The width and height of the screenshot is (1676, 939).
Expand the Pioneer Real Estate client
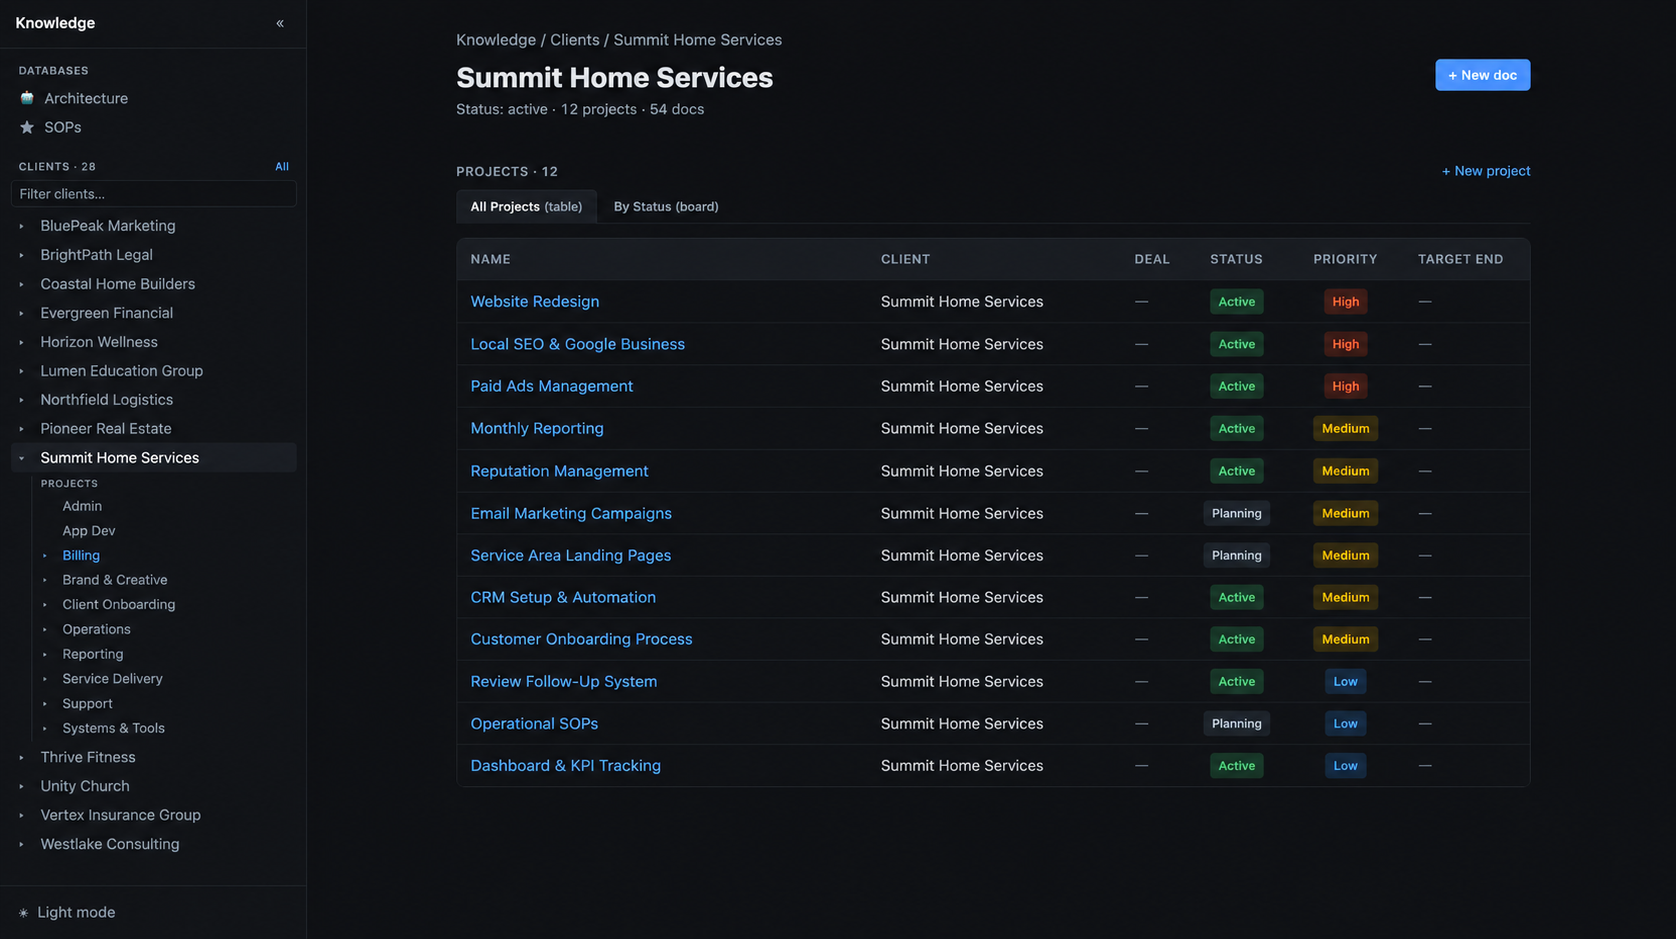[x=22, y=429]
